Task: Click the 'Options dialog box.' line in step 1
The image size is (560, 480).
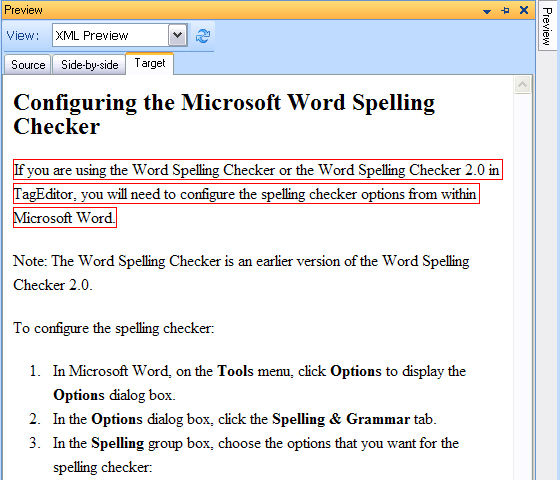Action: coord(114,395)
